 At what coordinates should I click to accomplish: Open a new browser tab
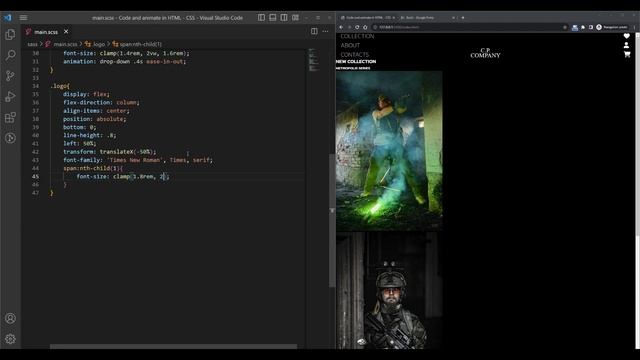(463, 18)
